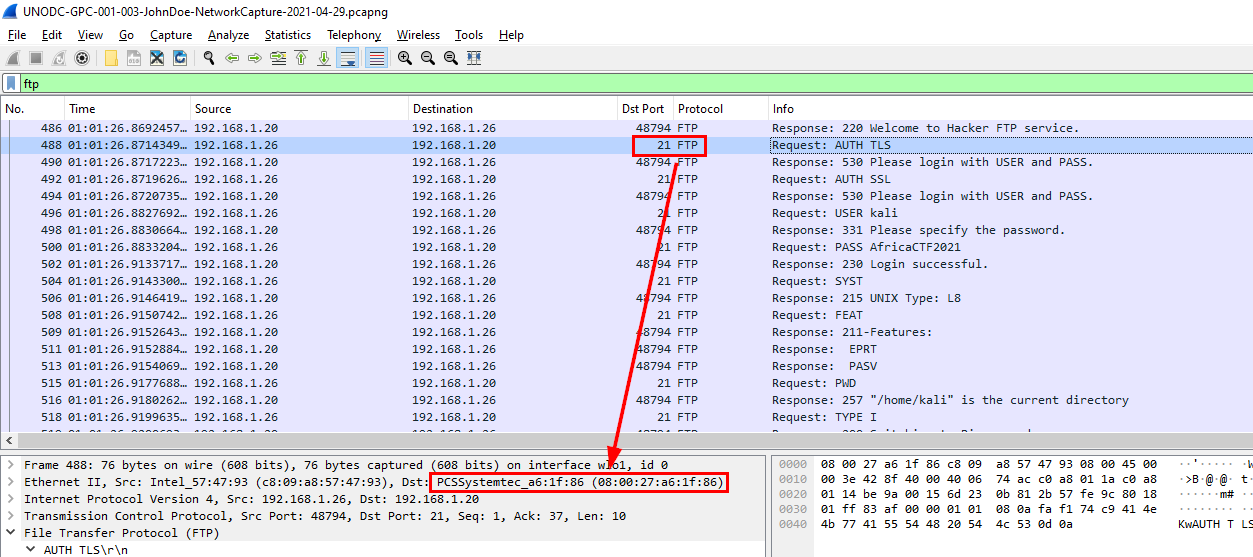
Task: Open the Analyze menu
Action: (x=228, y=35)
